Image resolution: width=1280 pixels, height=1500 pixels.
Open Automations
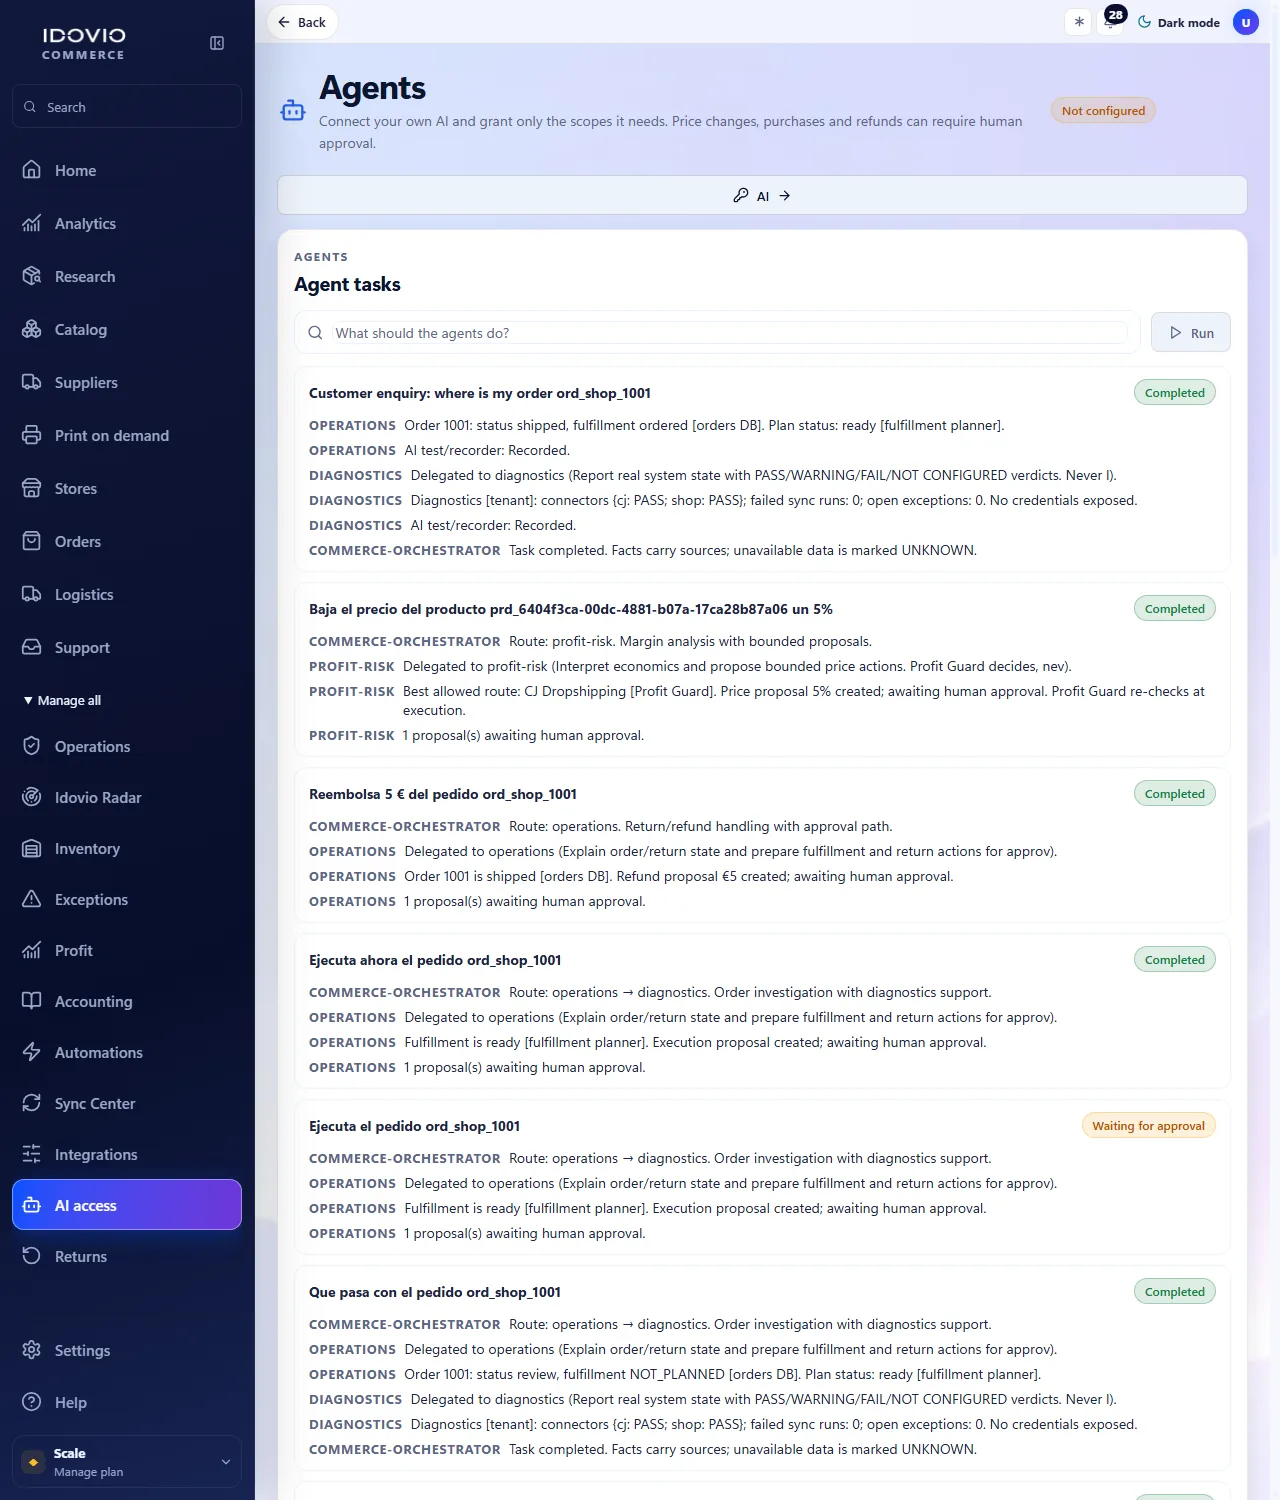[127, 1053]
